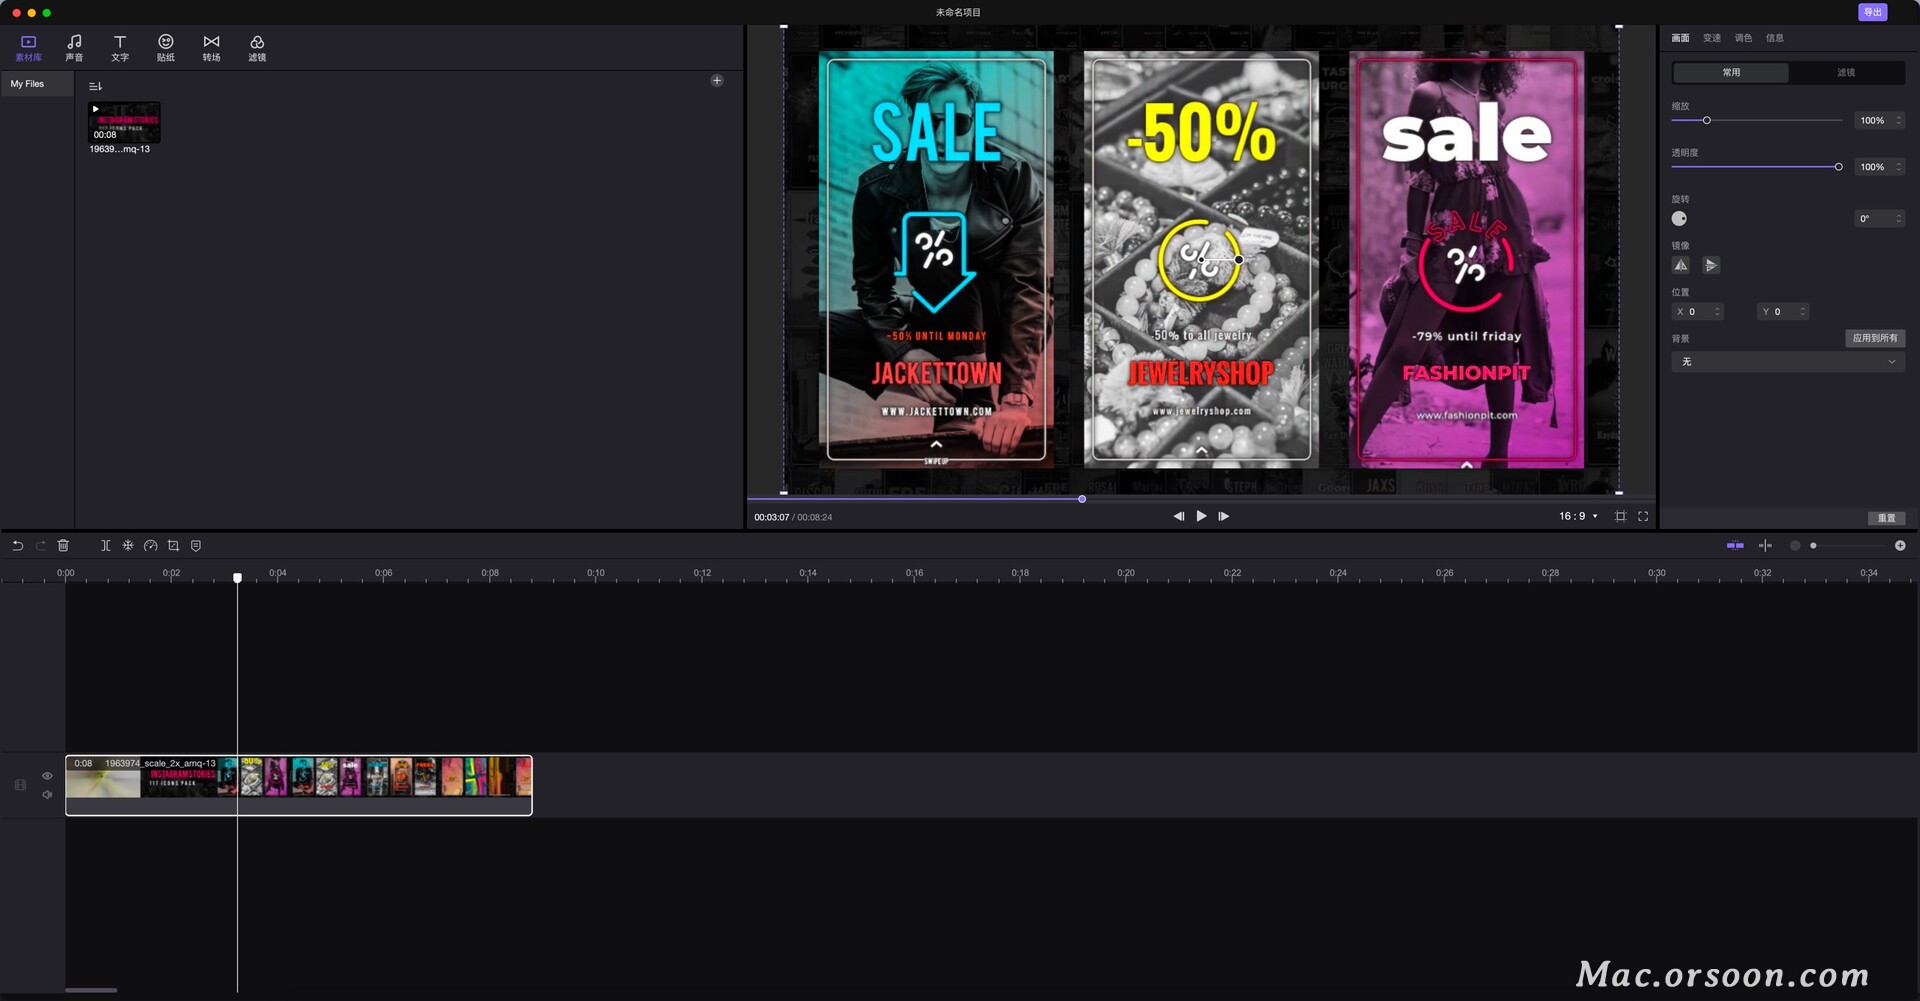The width and height of the screenshot is (1920, 1001).
Task: Switch to the 信息 info tab
Action: (x=1775, y=38)
